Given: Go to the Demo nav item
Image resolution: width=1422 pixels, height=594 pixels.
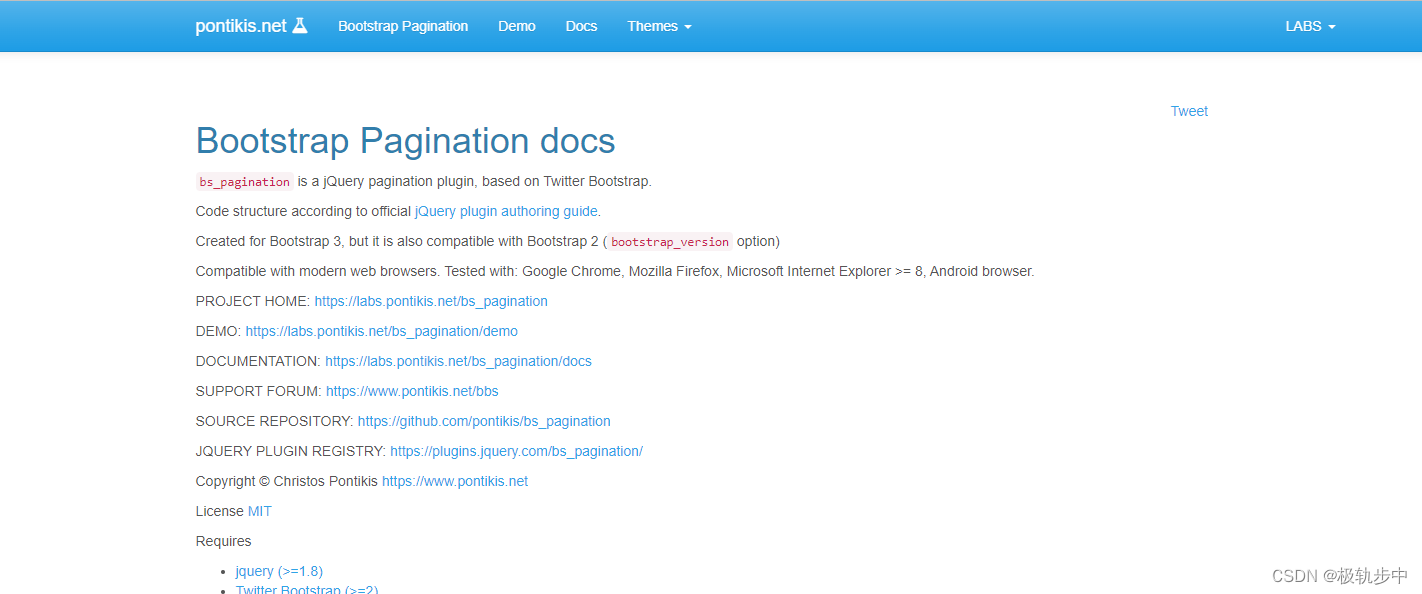Looking at the screenshot, I should click(x=517, y=26).
